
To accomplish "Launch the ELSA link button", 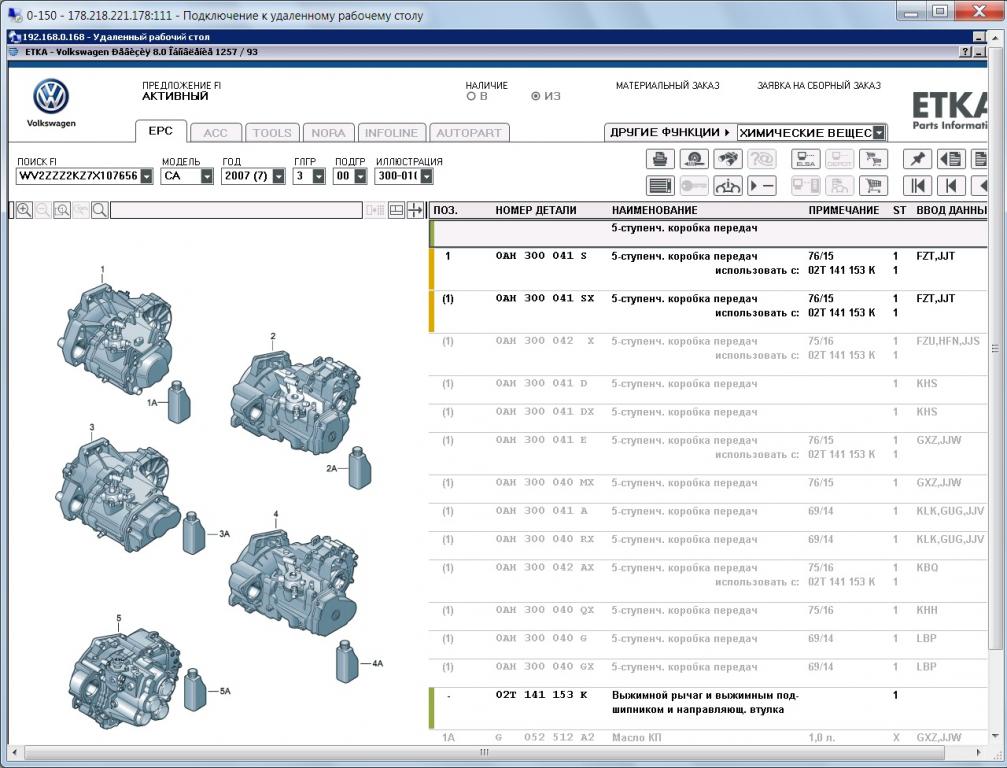I will tap(805, 159).
